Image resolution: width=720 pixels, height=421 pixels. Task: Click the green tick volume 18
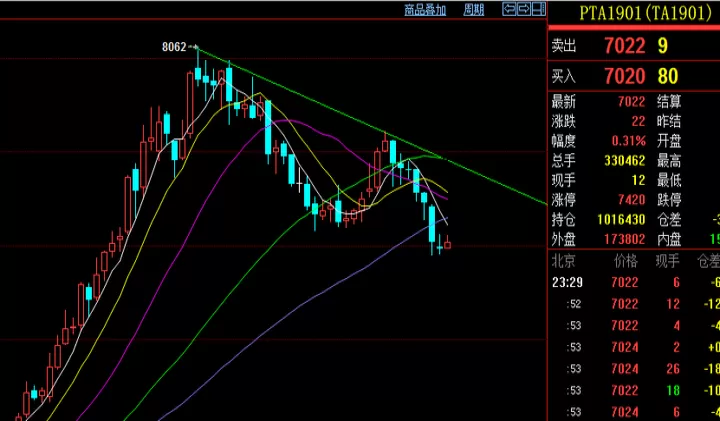673,390
